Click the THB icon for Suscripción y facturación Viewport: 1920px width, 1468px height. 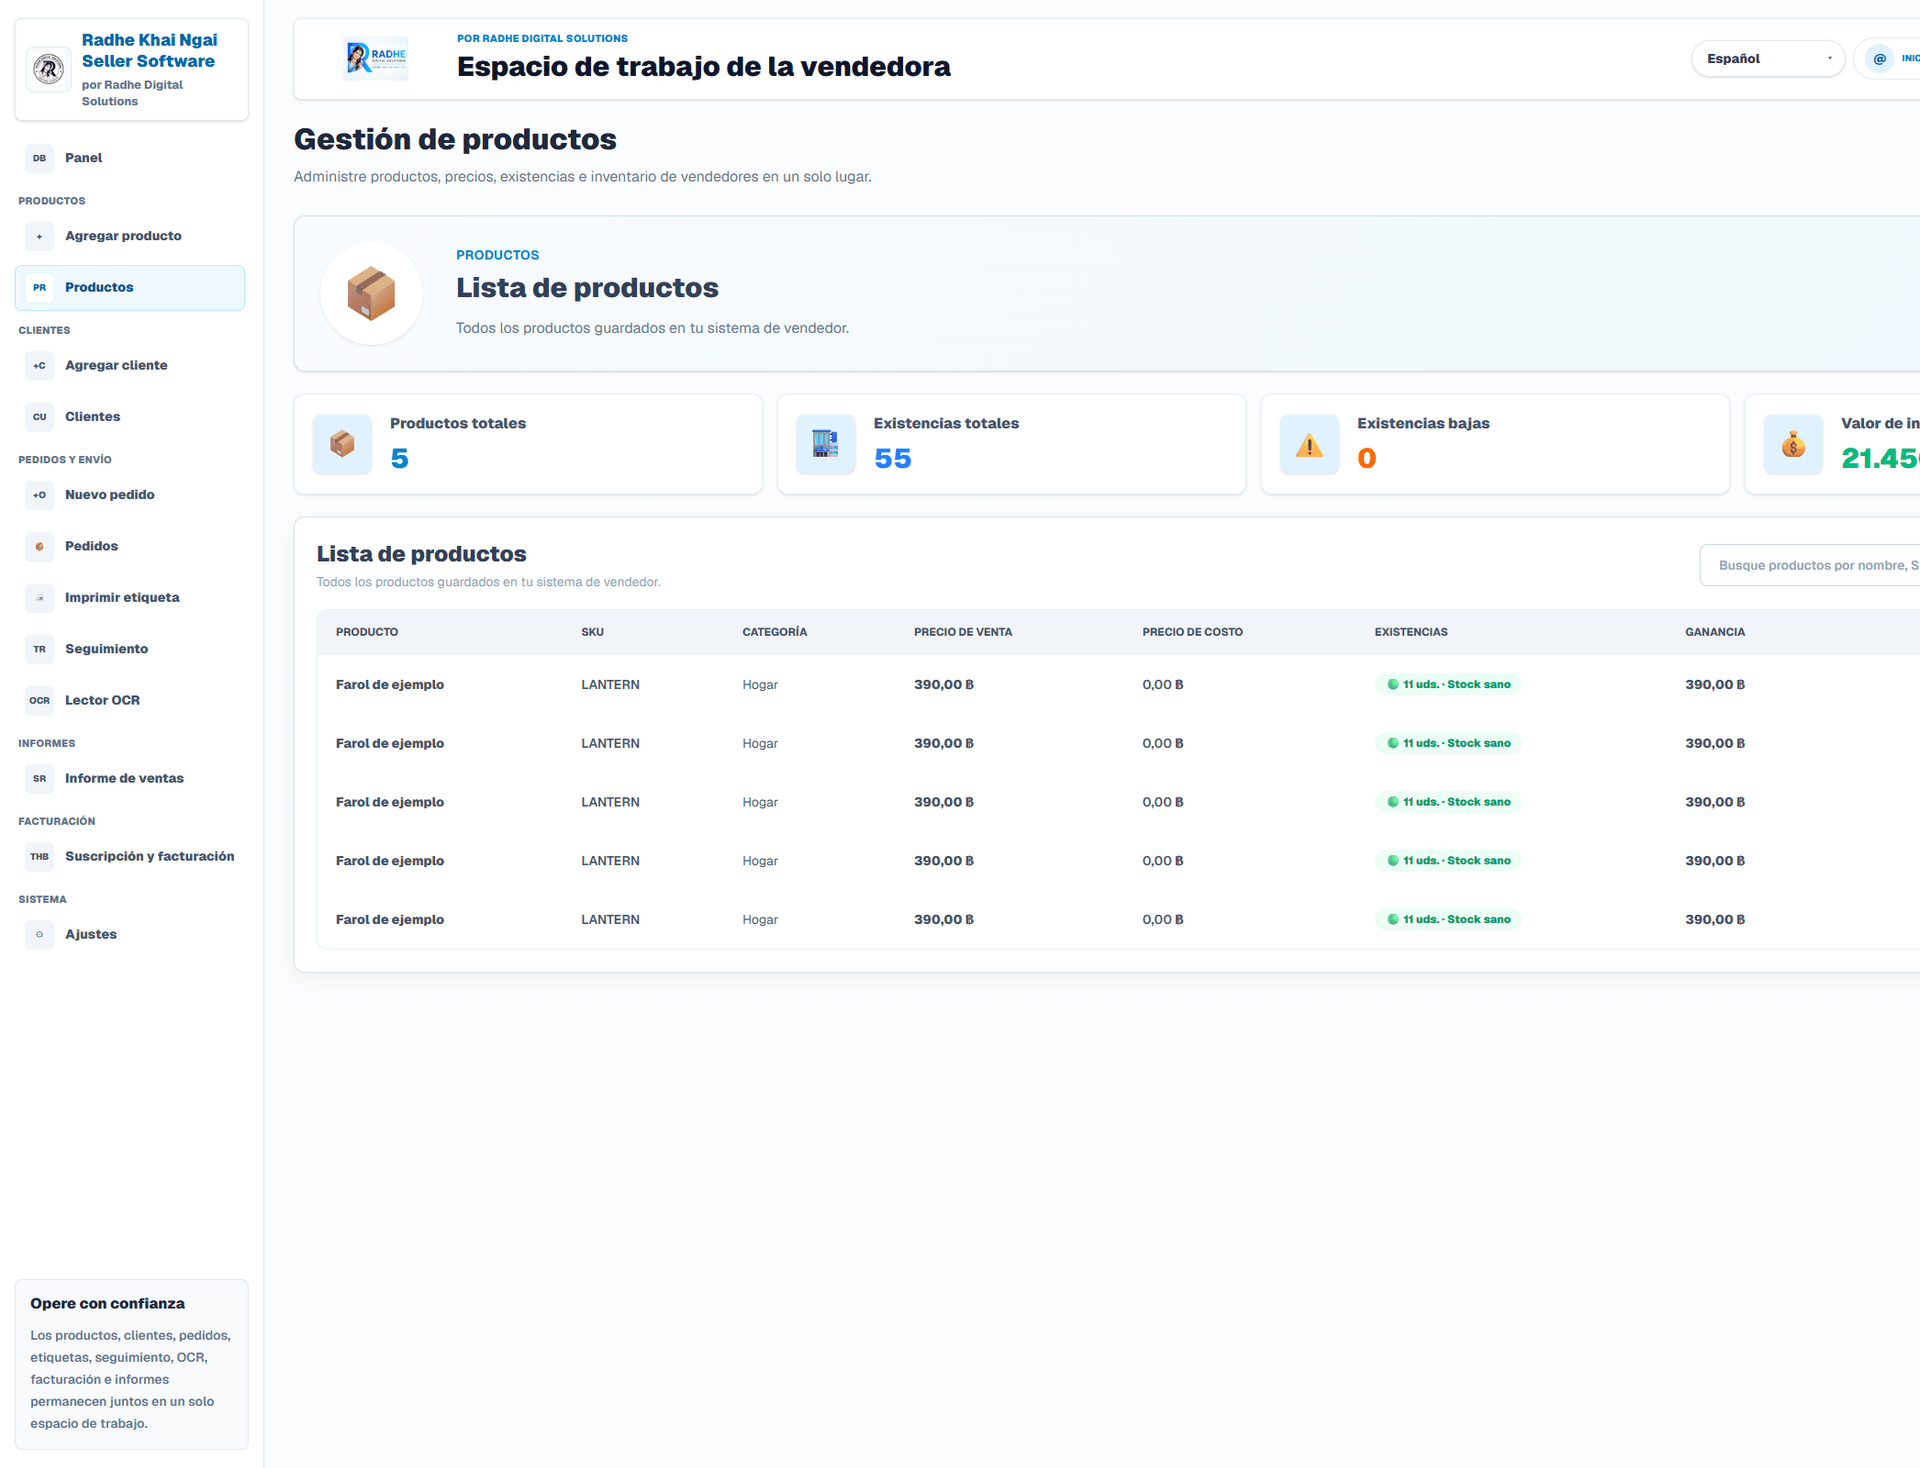[x=39, y=857]
